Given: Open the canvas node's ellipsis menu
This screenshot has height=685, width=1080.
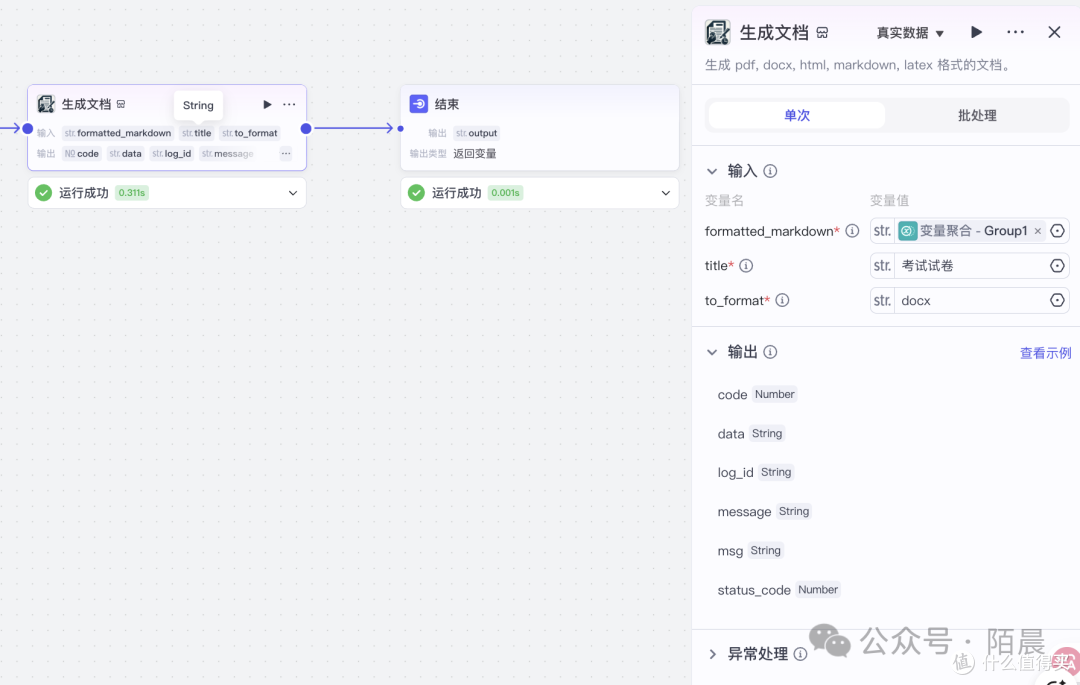Looking at the screenshot, I should pos(289,105).
